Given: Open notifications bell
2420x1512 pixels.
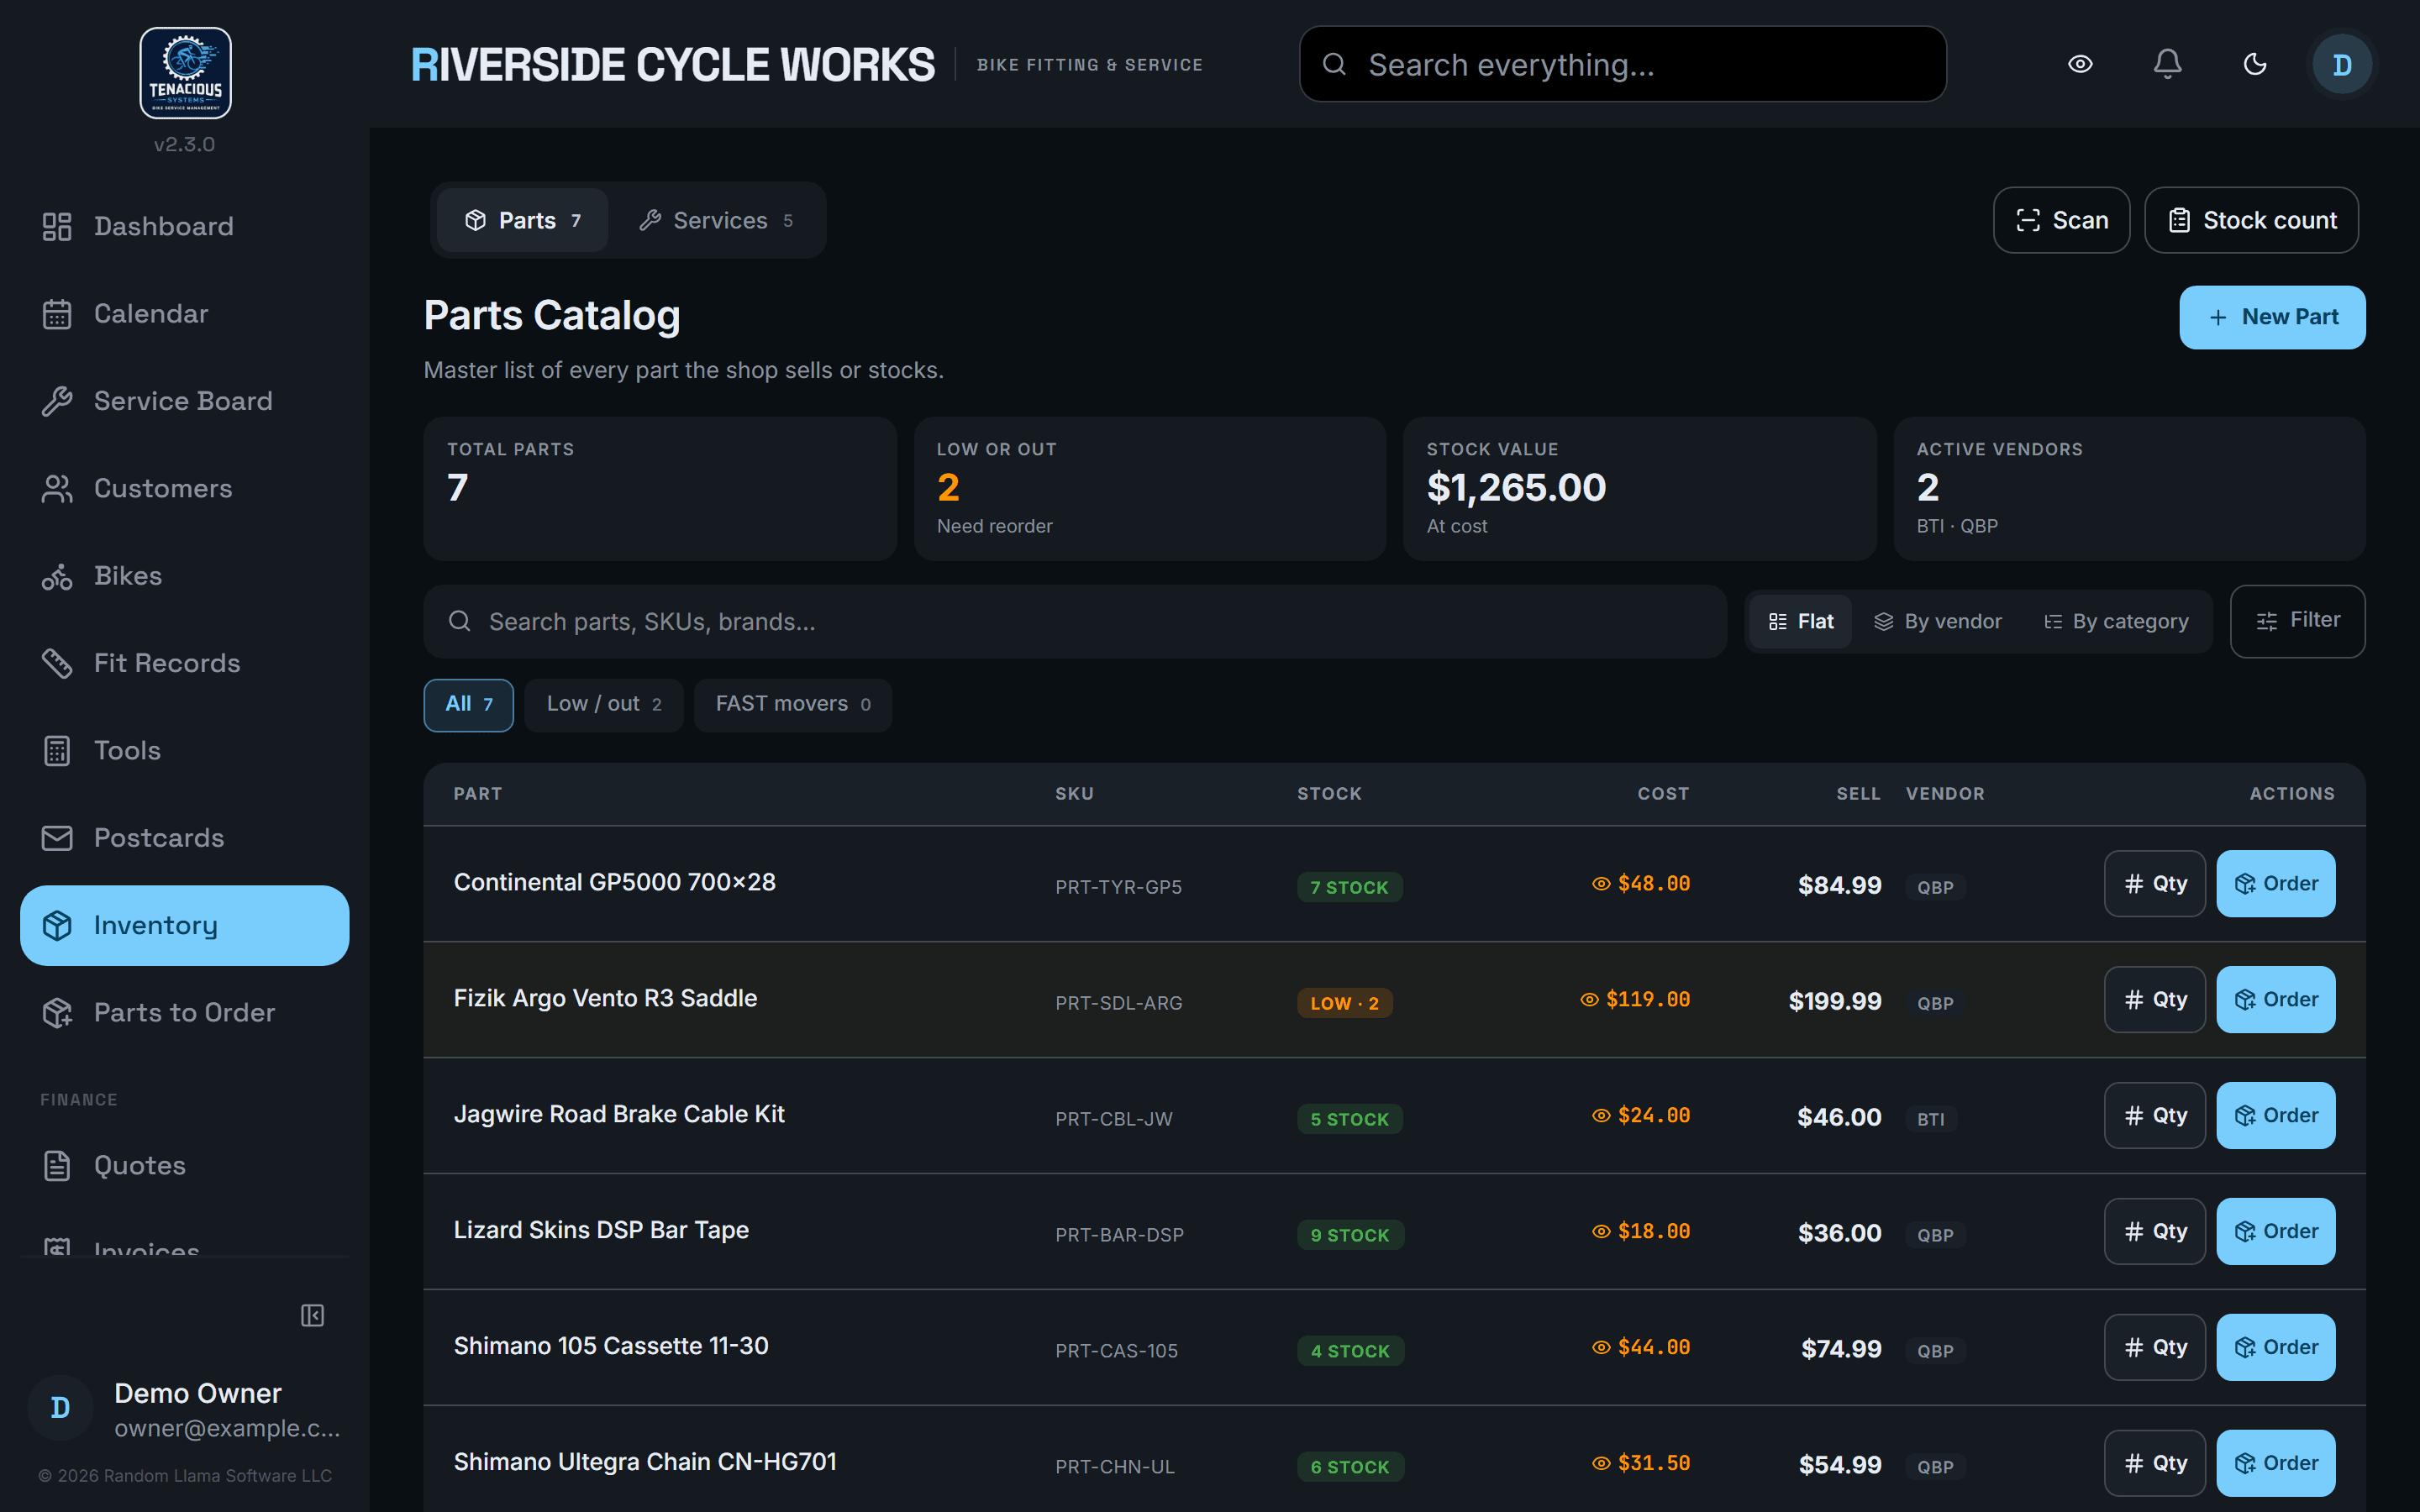Looking at the screenshot, I should 2167,64.
